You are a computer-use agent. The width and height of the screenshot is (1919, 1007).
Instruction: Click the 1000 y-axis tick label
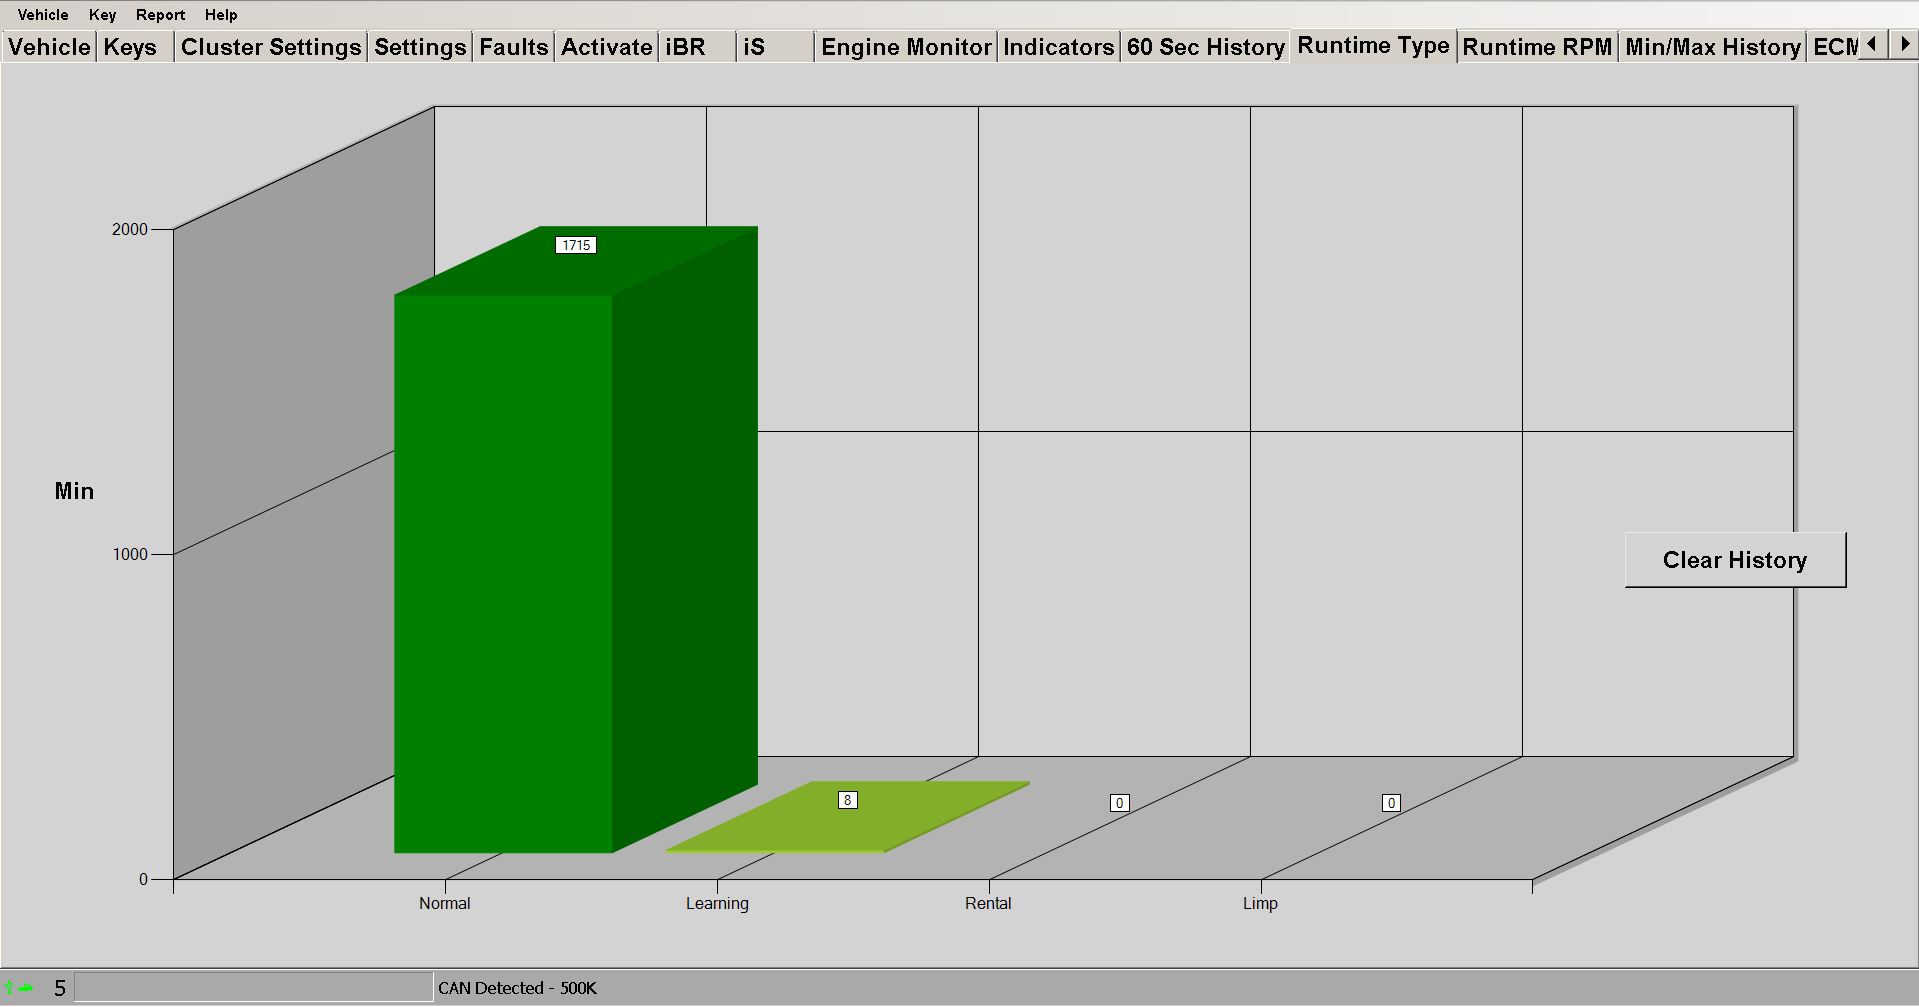pyautogui.click(x=129, y=554)
